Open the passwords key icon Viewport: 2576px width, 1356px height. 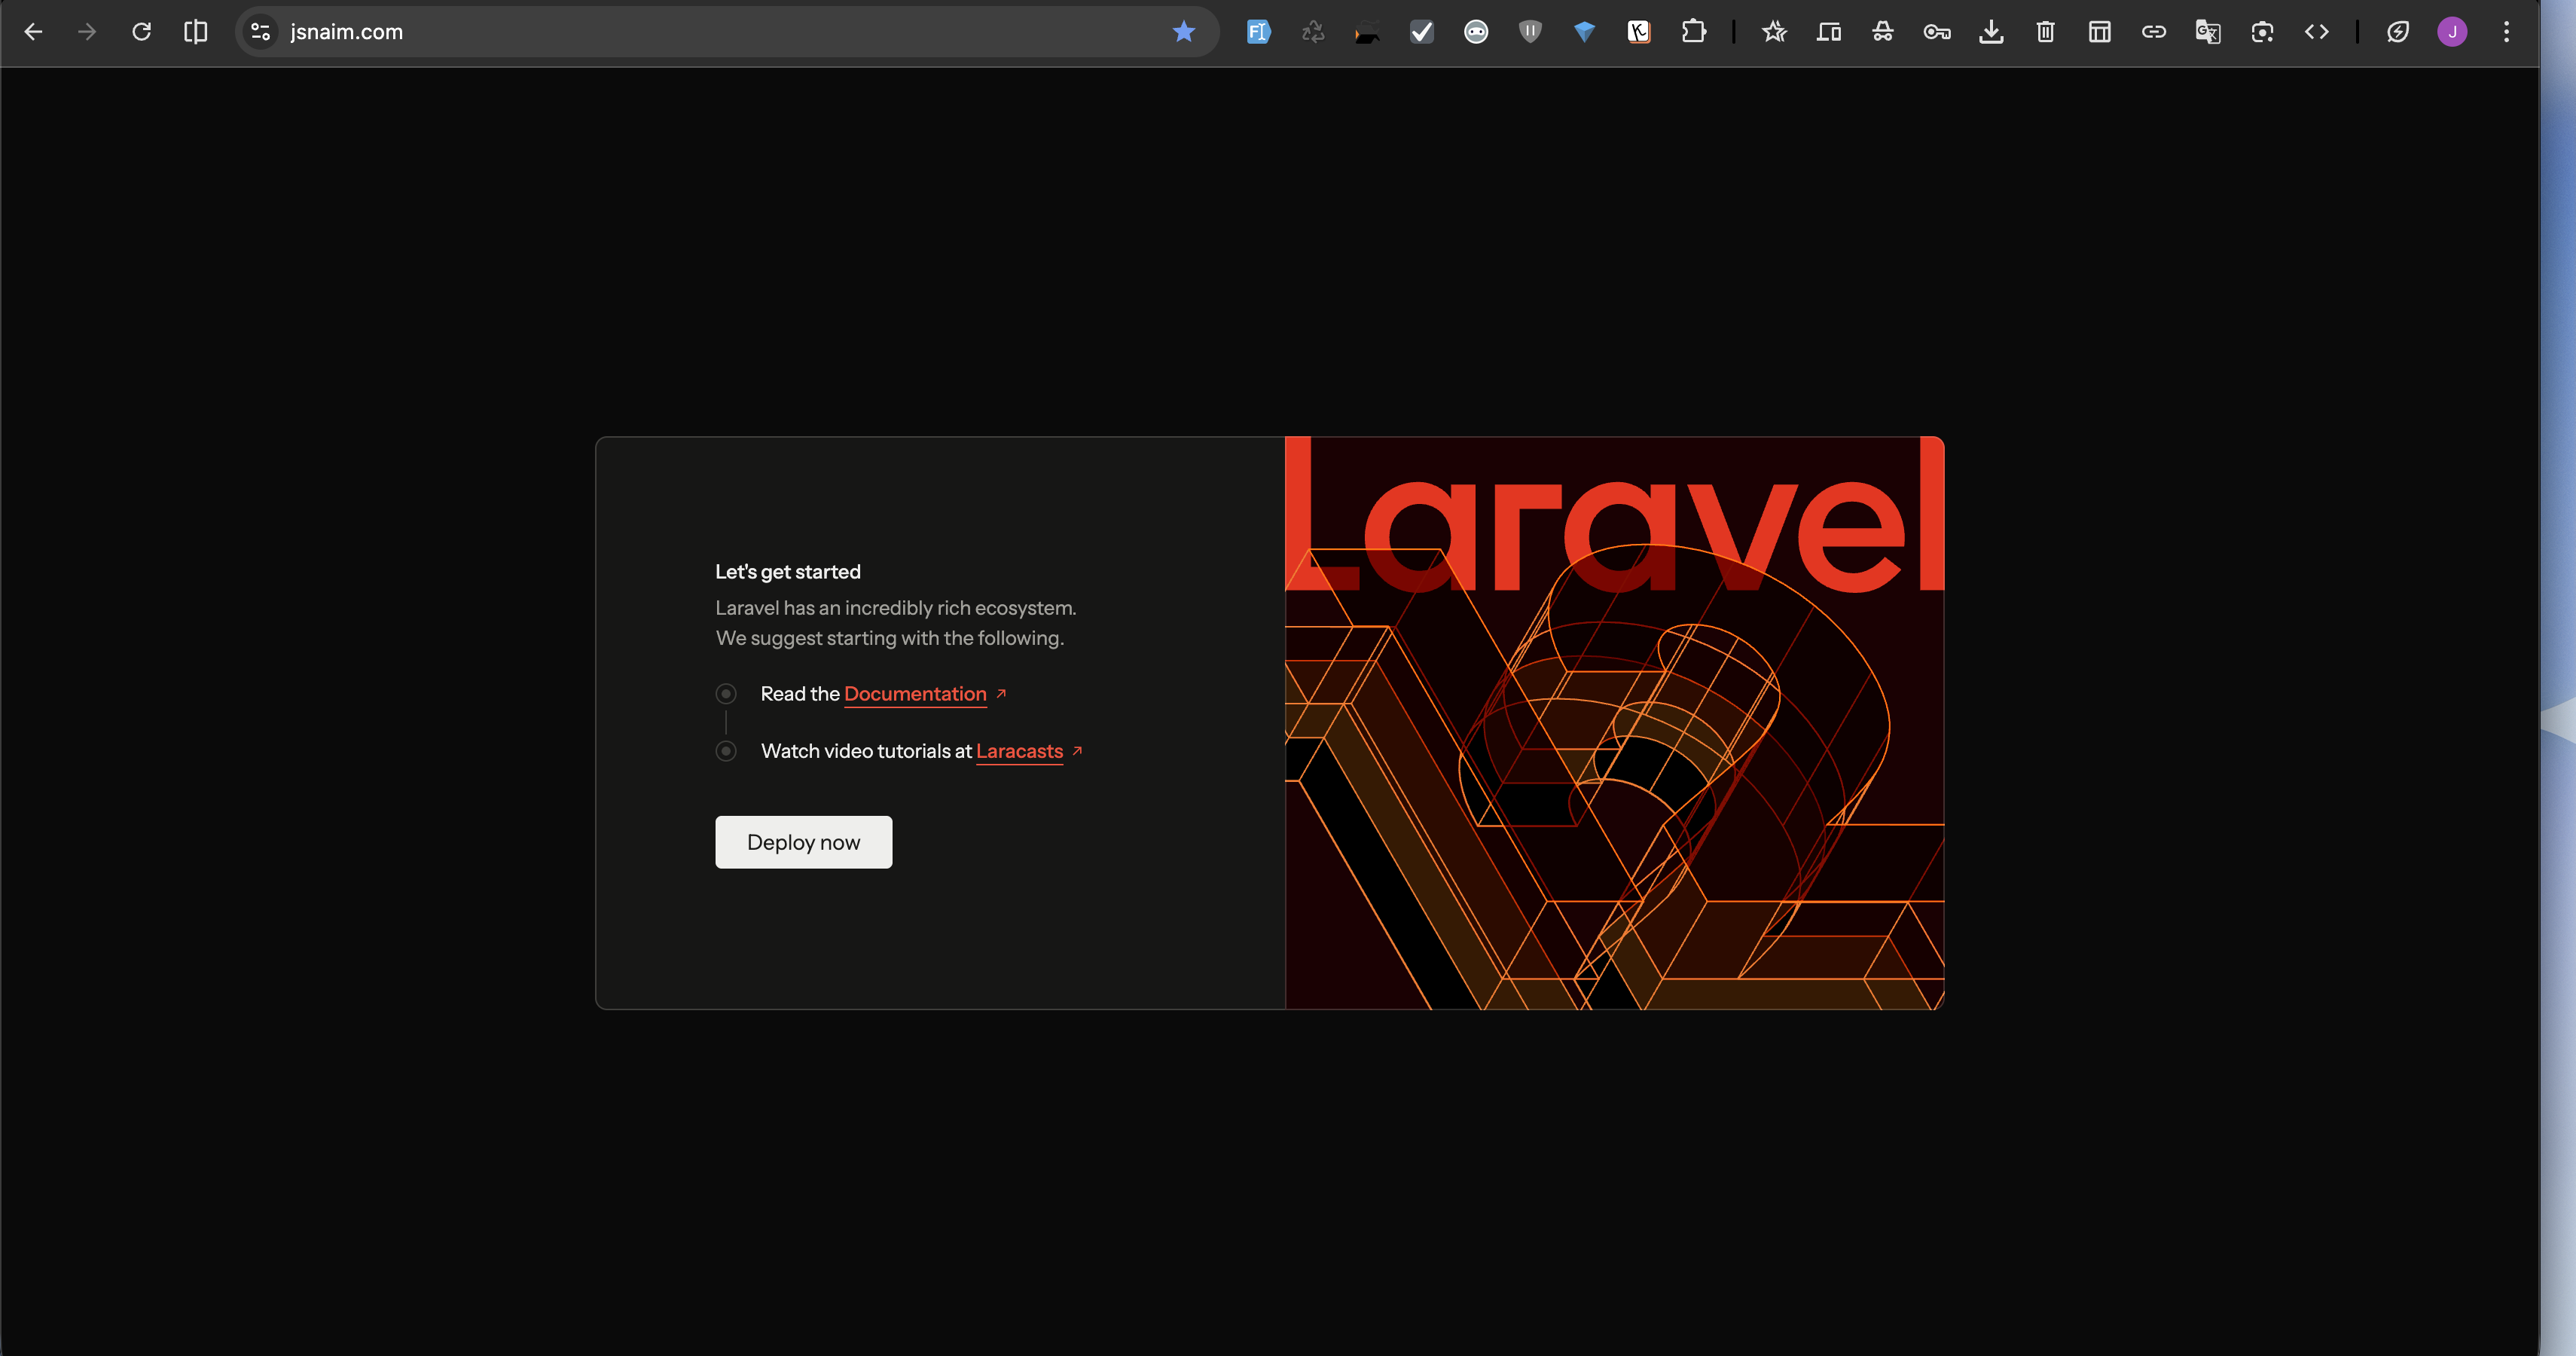click(x=1937, y=32)
